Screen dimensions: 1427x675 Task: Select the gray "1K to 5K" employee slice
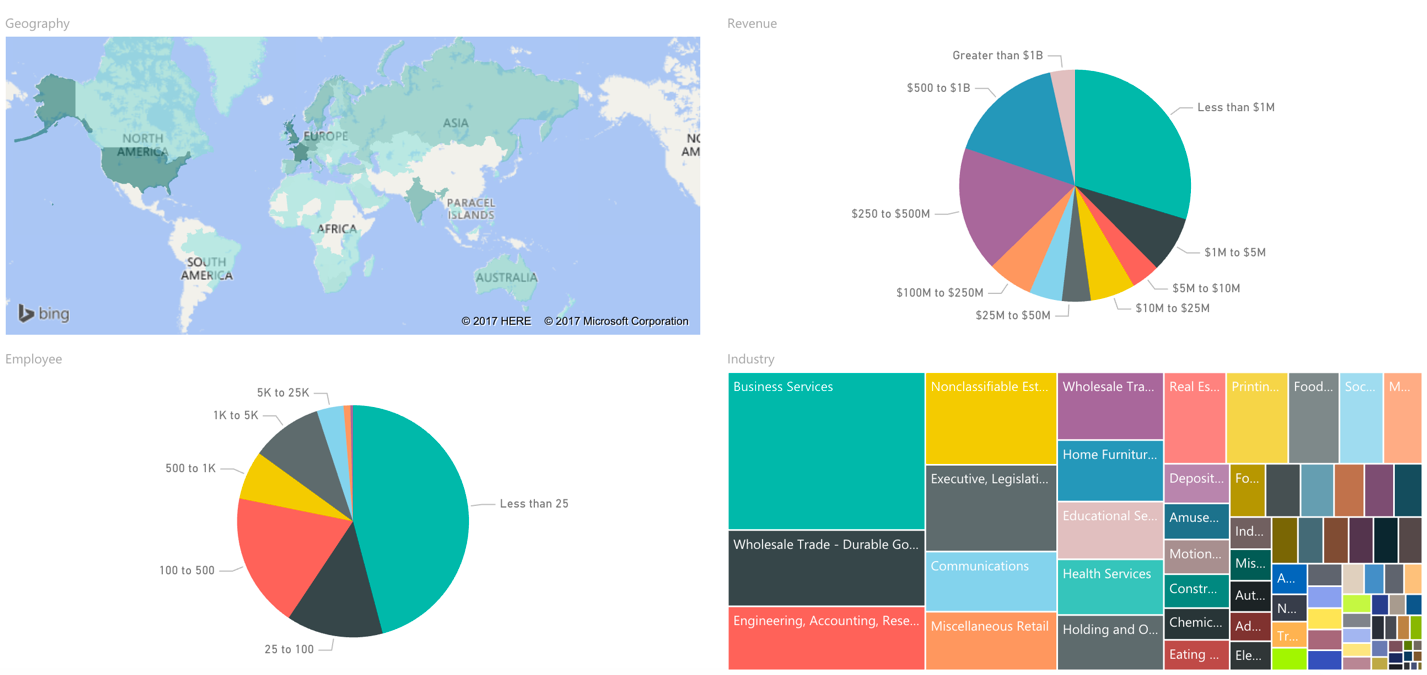pos(295,445)
